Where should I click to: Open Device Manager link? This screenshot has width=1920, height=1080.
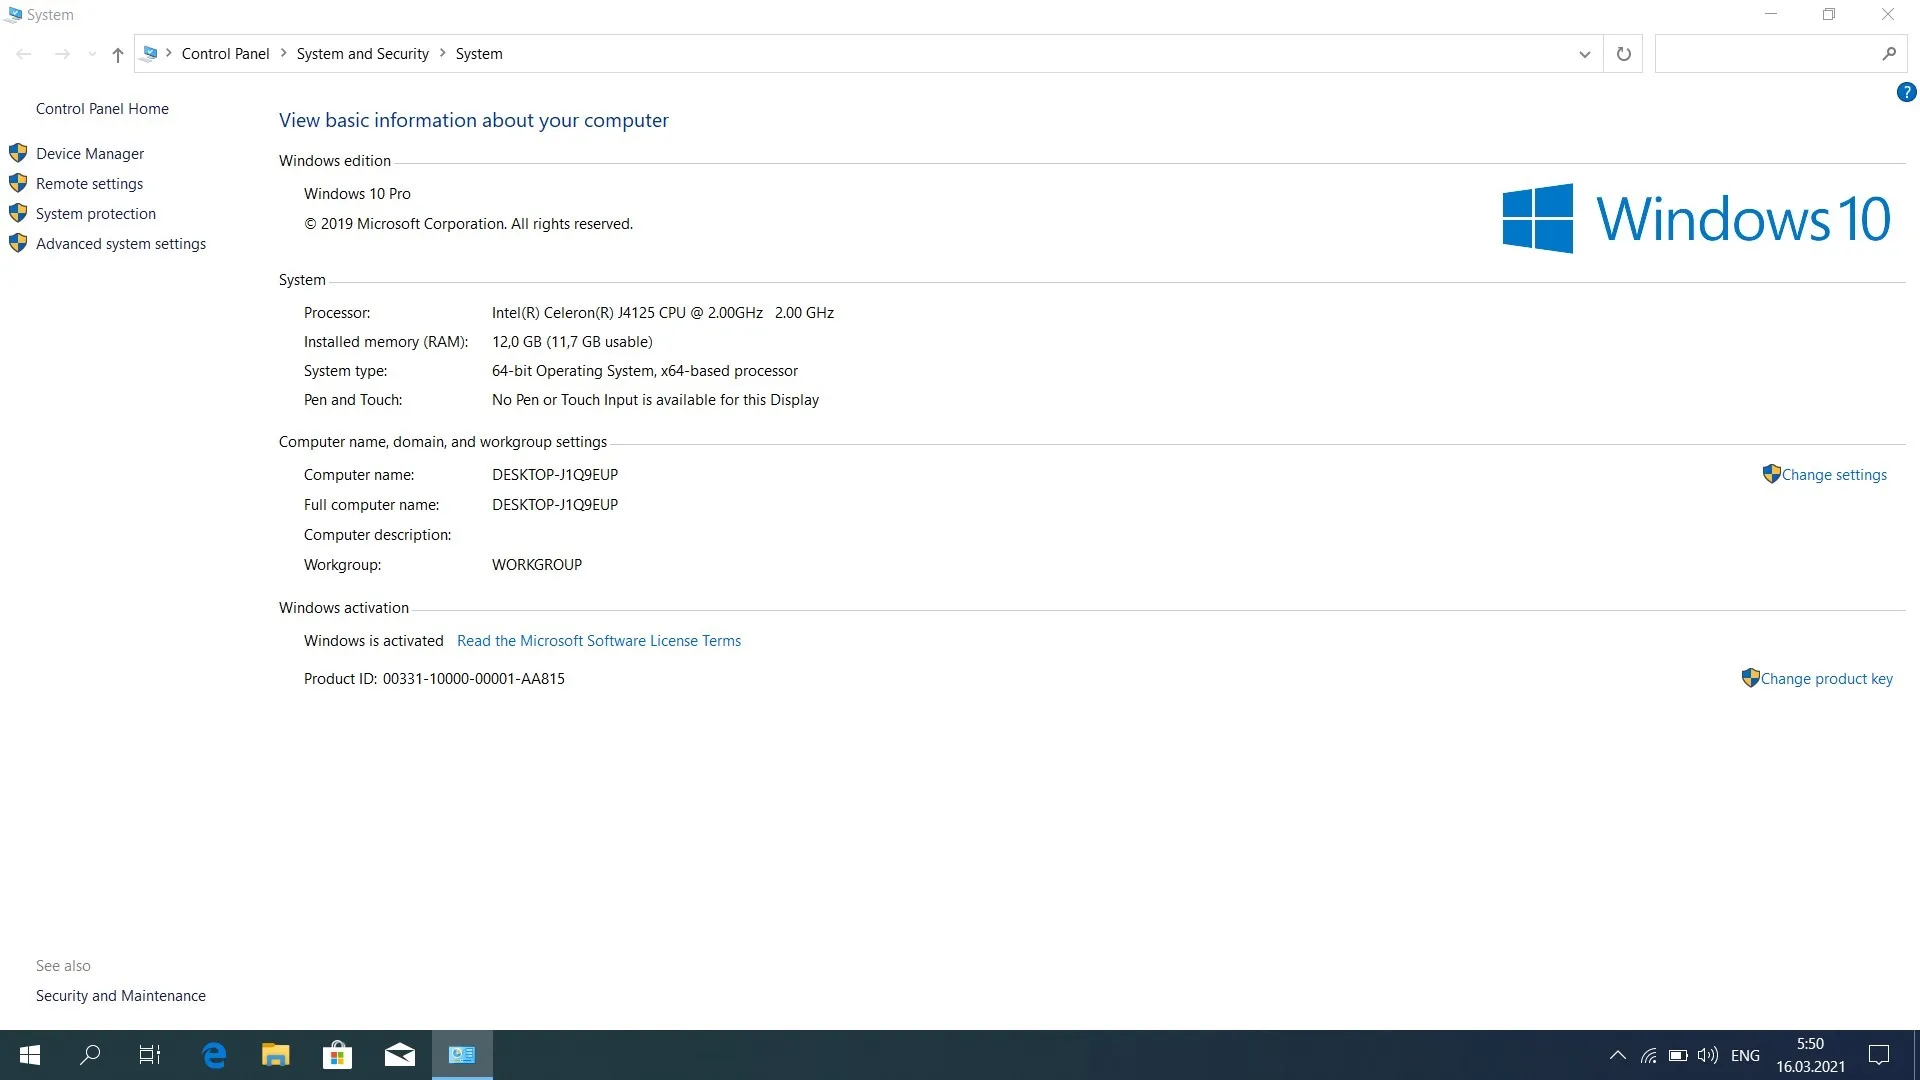pos(90,154)
